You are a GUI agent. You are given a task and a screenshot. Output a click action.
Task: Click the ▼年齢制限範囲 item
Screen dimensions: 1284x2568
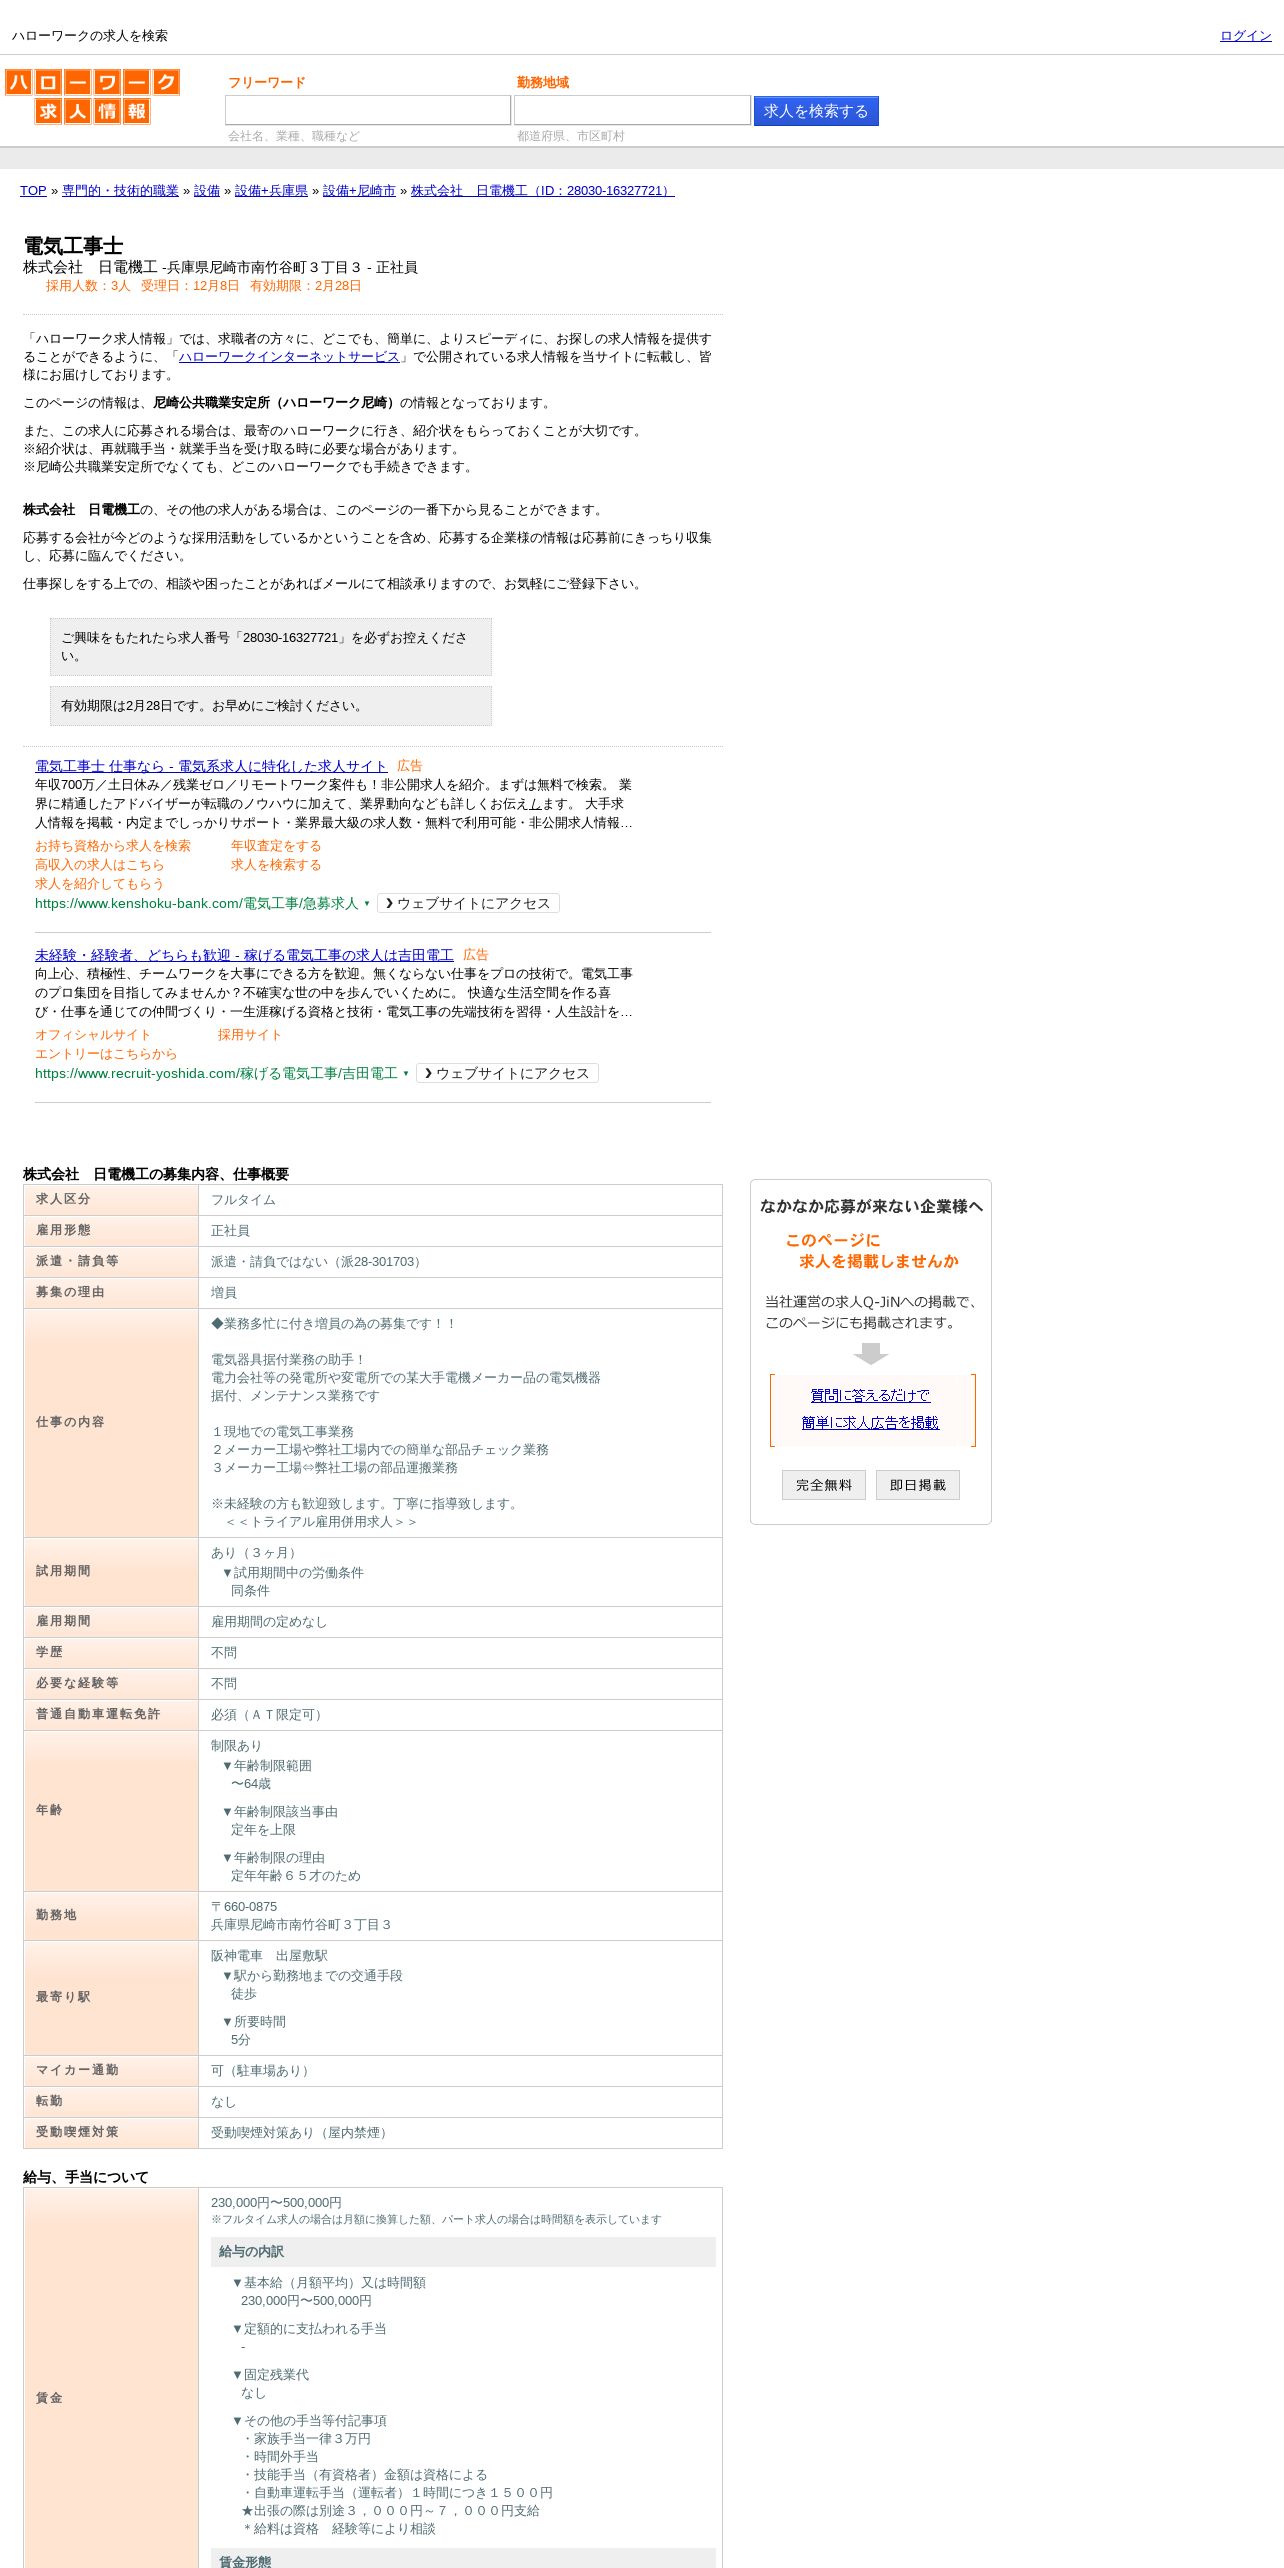[266, 1766]
